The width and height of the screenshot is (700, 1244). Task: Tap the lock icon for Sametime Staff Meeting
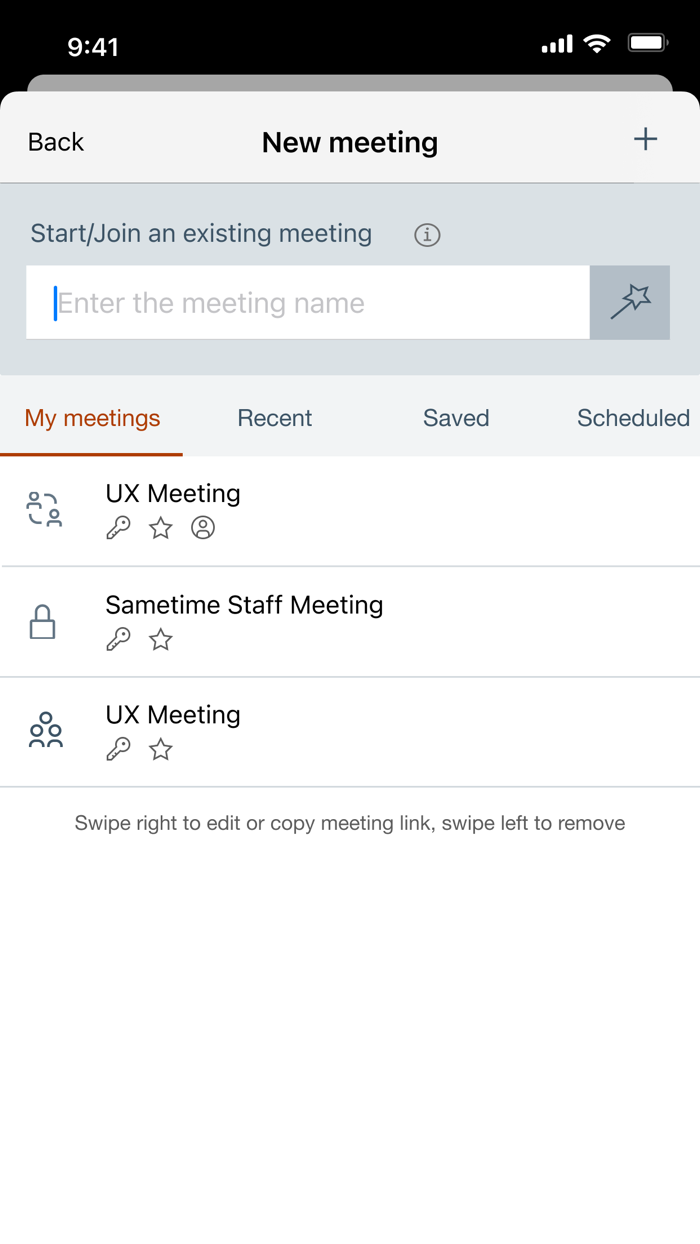click(41, 622)
